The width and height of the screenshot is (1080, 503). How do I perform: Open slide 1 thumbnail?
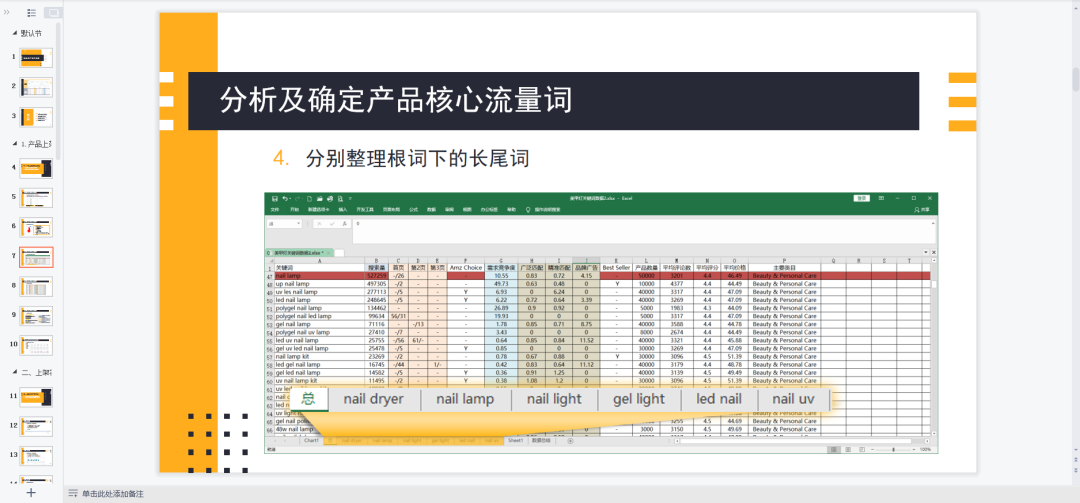(x=36, y=59)
